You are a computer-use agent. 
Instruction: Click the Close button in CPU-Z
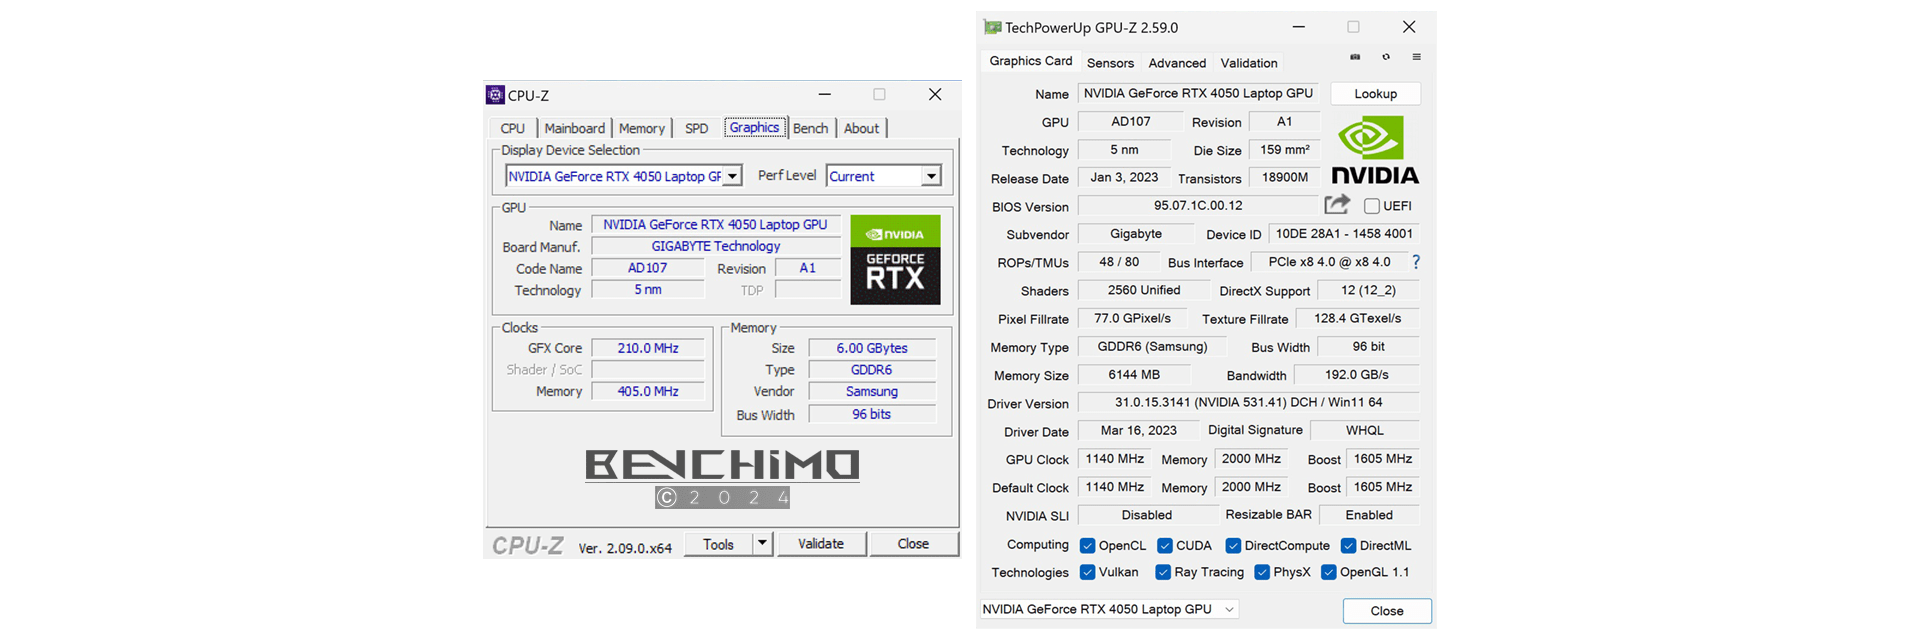coord(913,544)
